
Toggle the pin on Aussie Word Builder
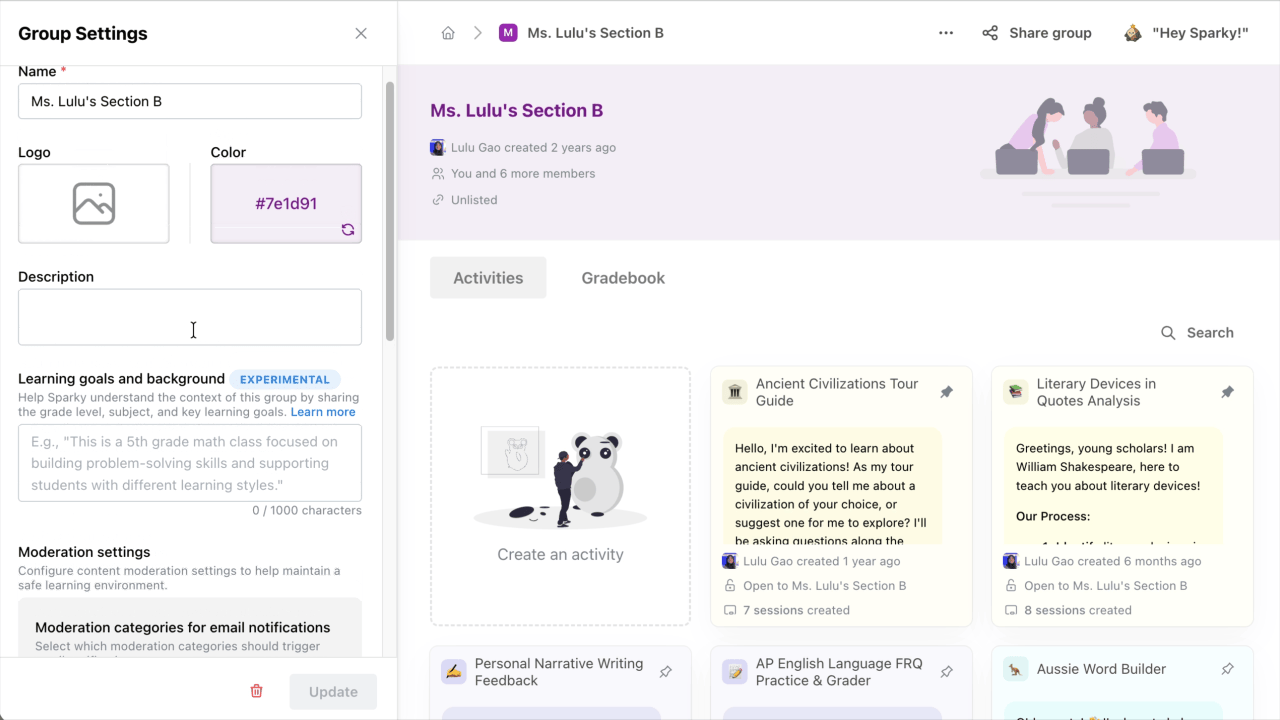point(1227,669)
